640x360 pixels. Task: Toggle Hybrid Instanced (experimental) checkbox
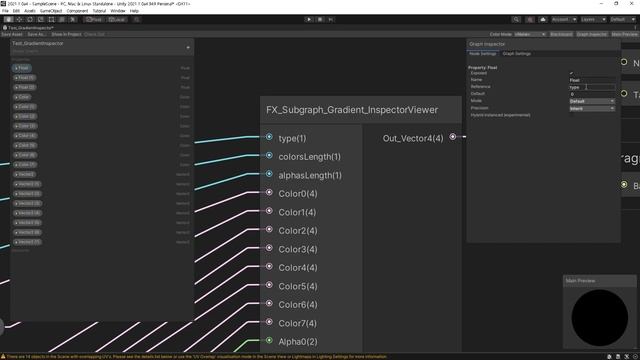coord(571,115)
